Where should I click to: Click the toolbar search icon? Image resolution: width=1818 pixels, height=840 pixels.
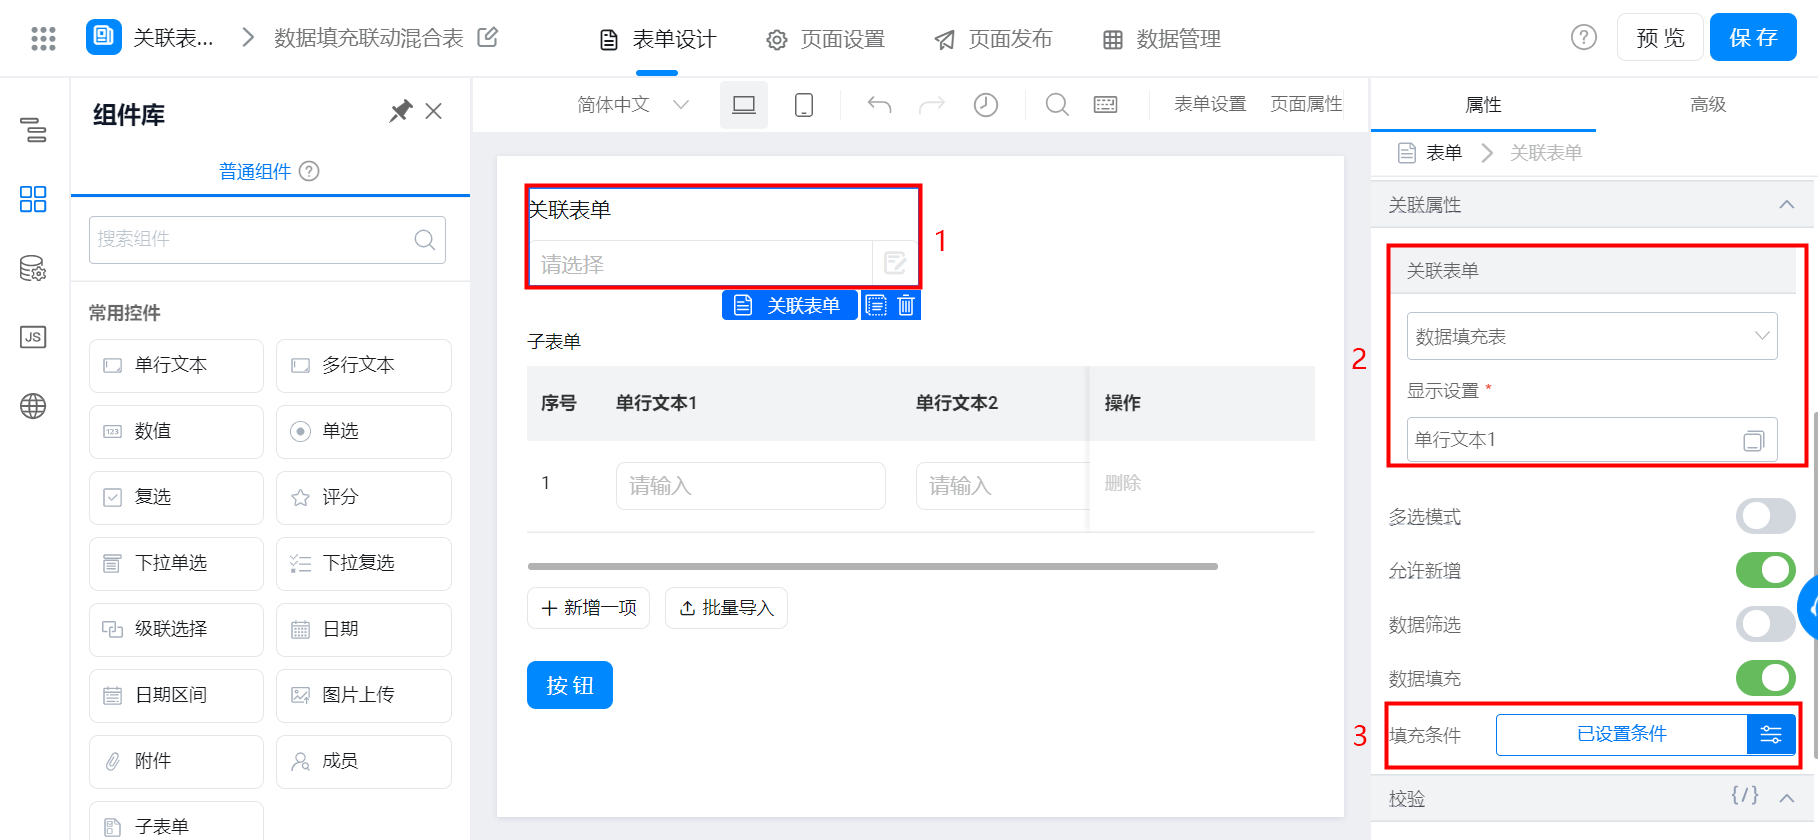1057,105
